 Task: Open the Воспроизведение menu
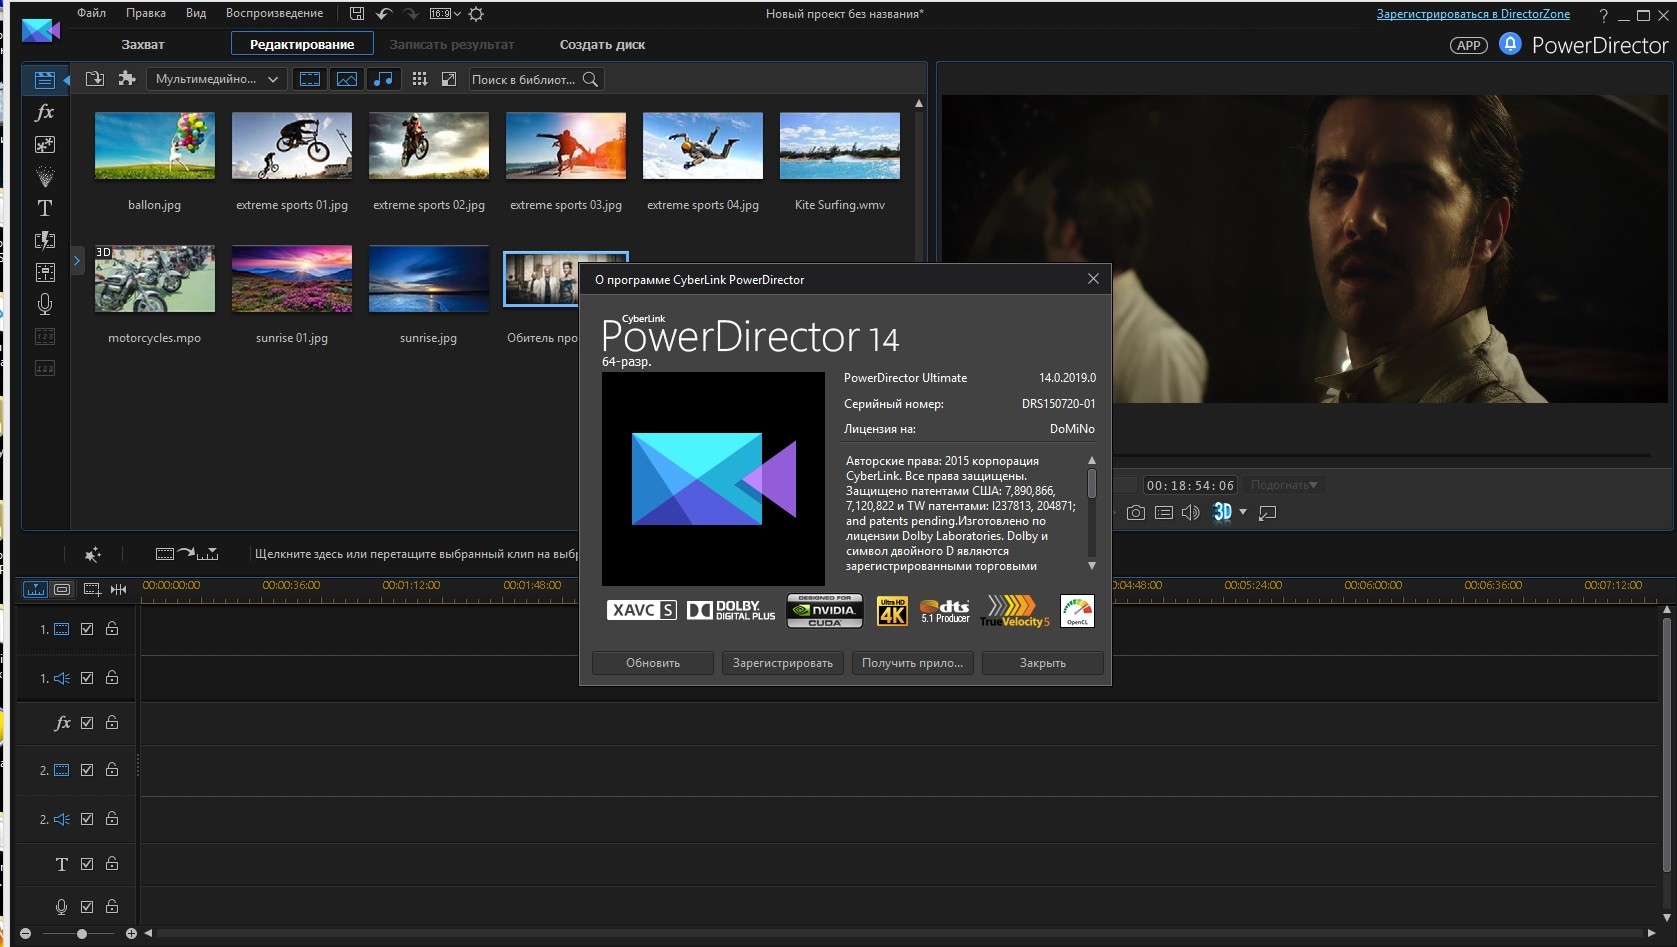point(274,14)
